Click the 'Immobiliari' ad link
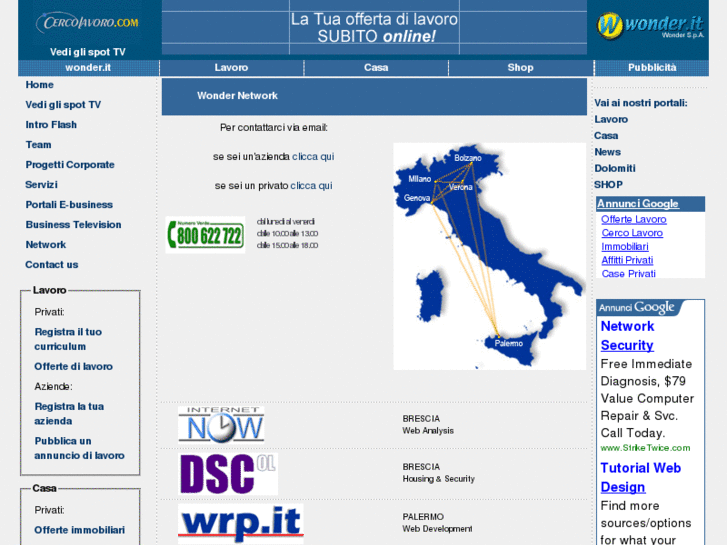The image size is (727, 545). (x=625, y=247)
